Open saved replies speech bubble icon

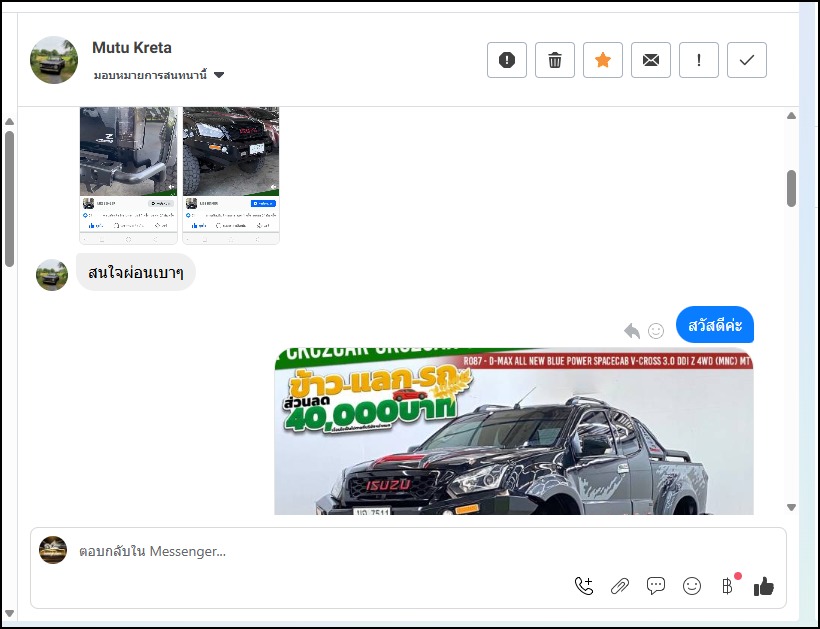coord(656,586)
